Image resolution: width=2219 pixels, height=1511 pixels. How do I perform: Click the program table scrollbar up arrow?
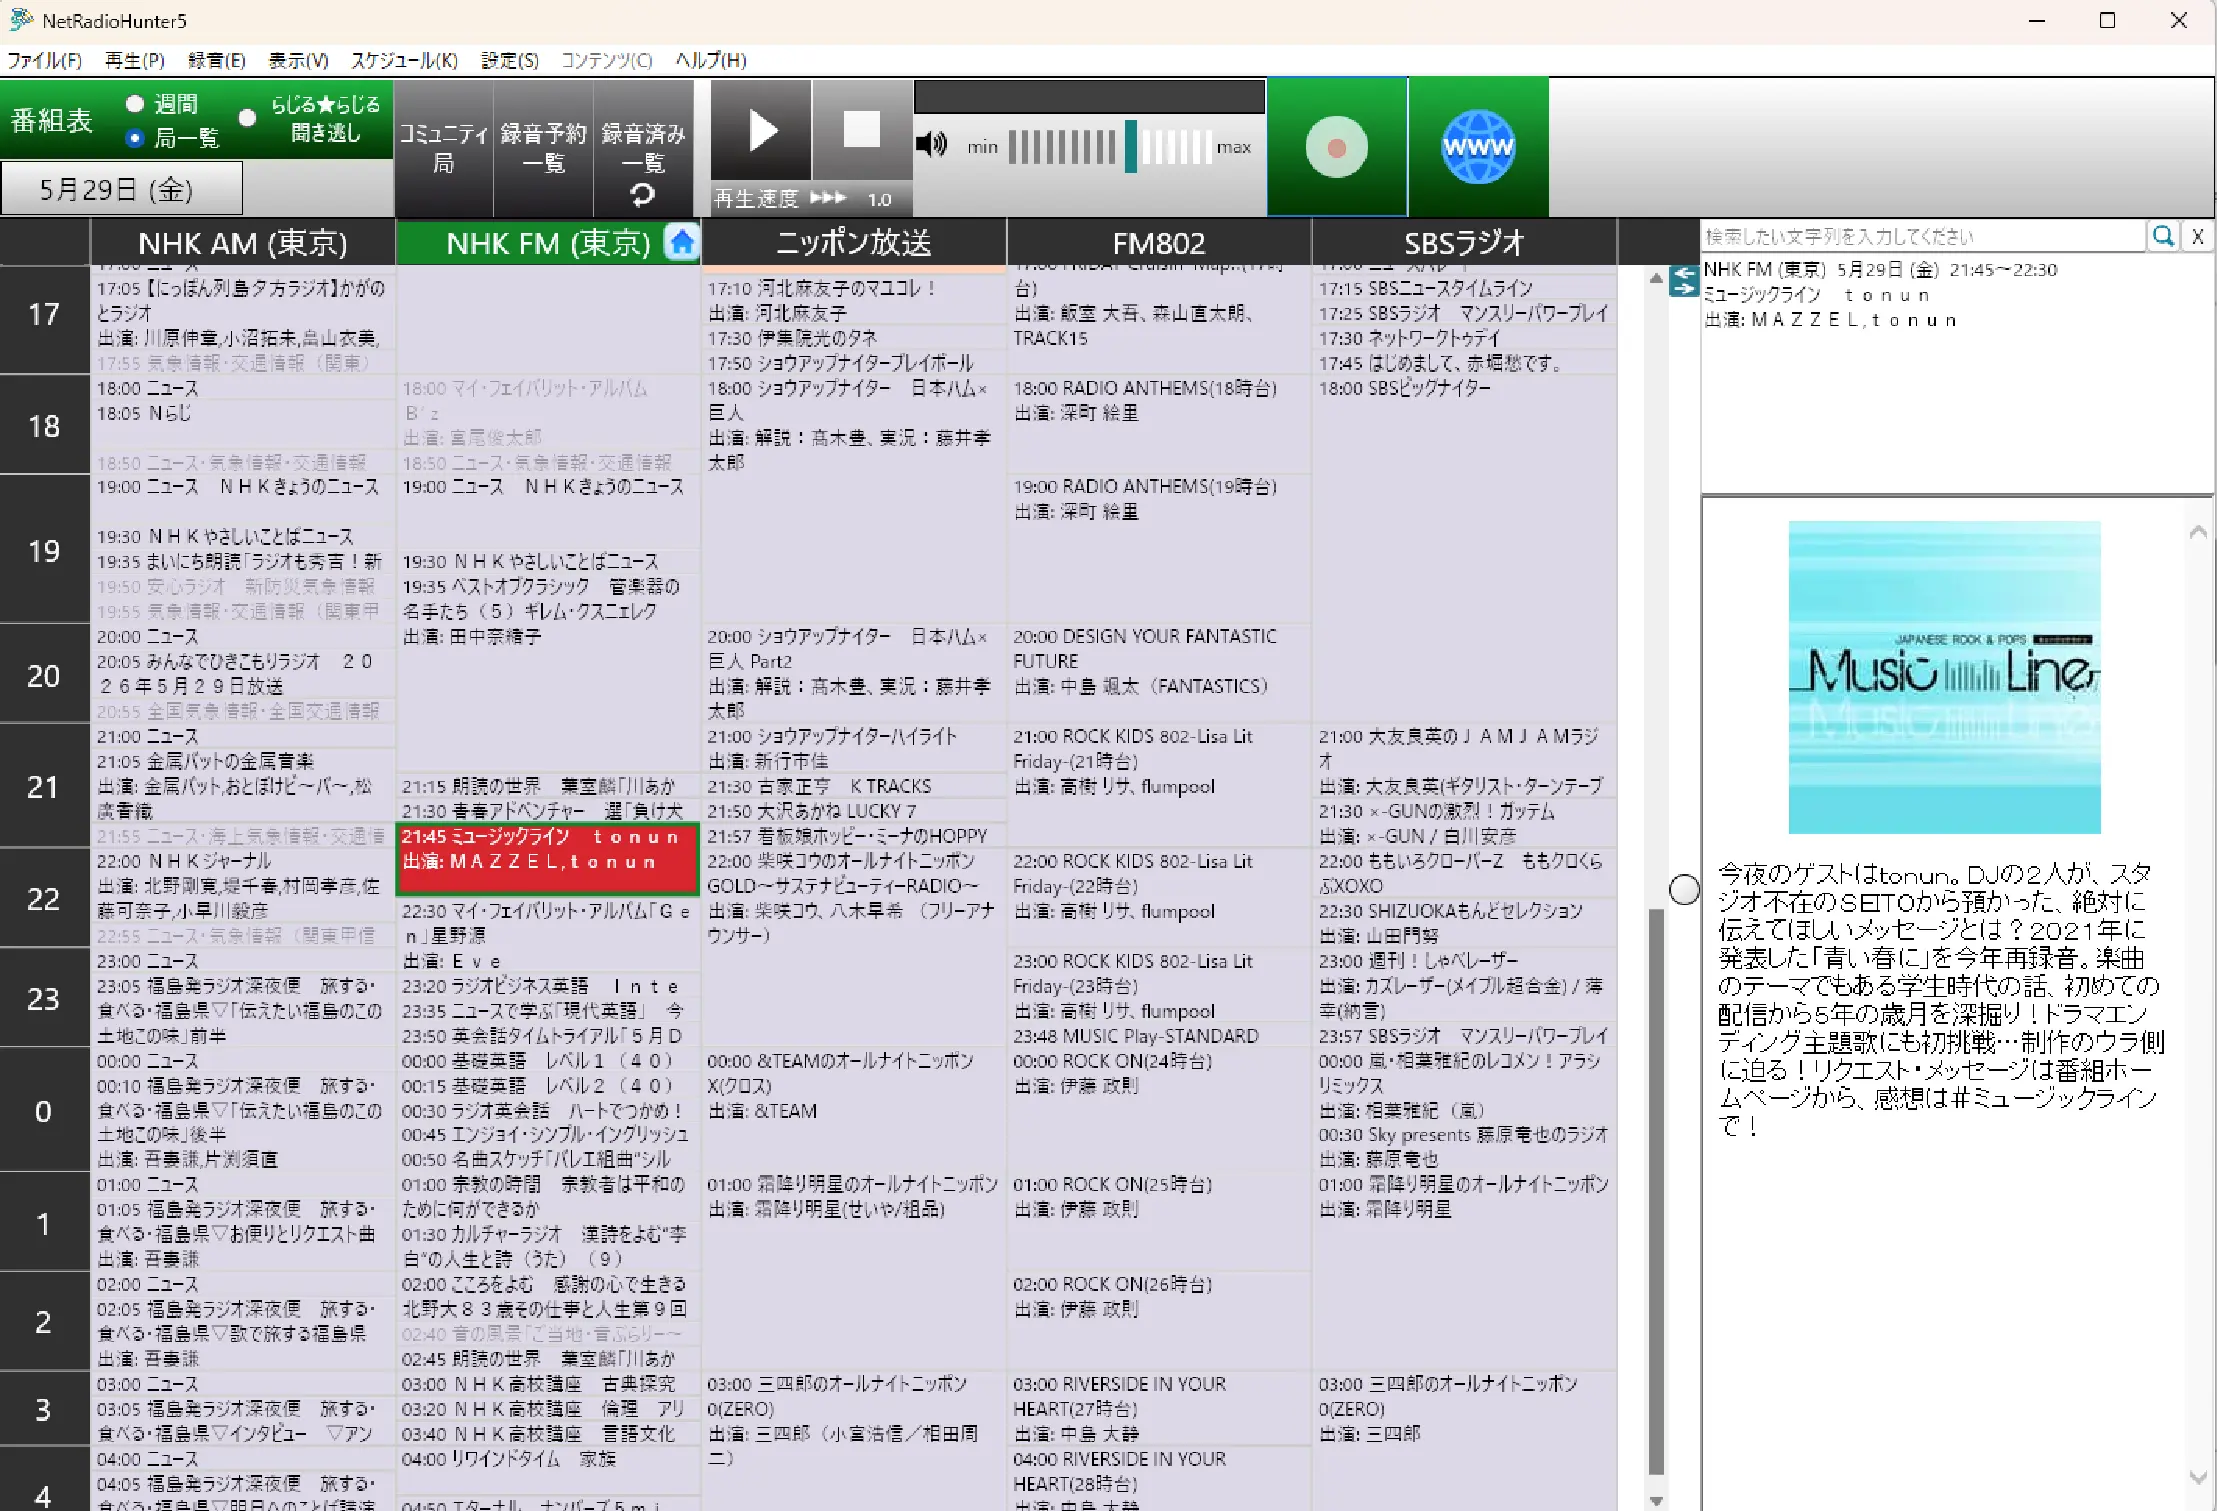point(1656,278)
